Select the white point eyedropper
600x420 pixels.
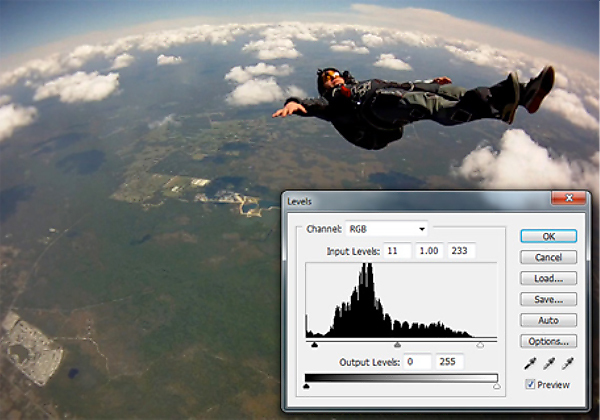[567, 363]
